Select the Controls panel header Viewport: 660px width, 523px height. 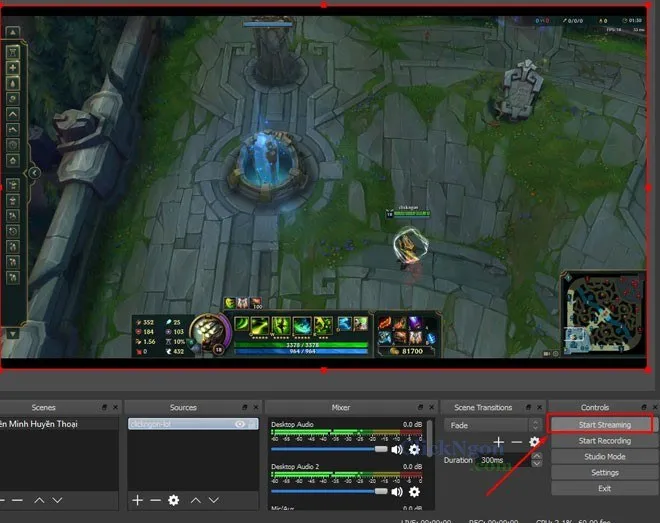click(x=594, y=407)
